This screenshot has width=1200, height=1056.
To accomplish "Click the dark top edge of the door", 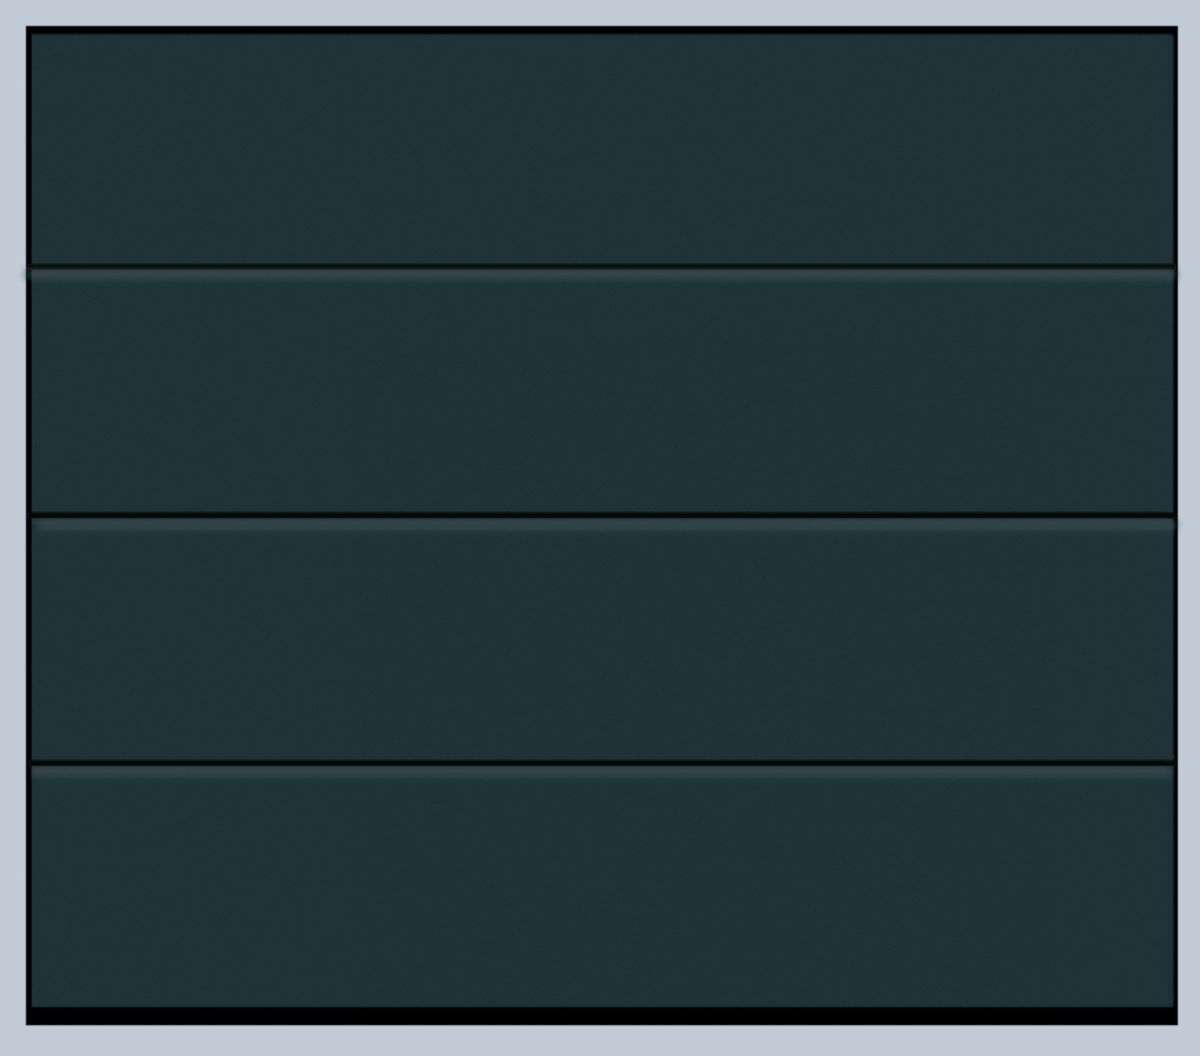I will point(602,30).
